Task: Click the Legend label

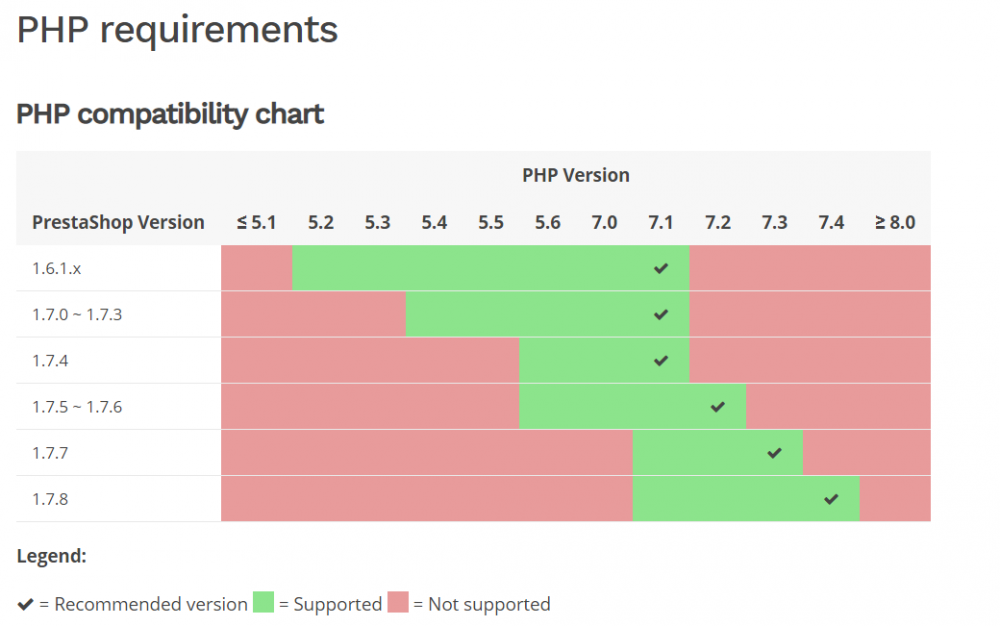Action: click(52, 556)
